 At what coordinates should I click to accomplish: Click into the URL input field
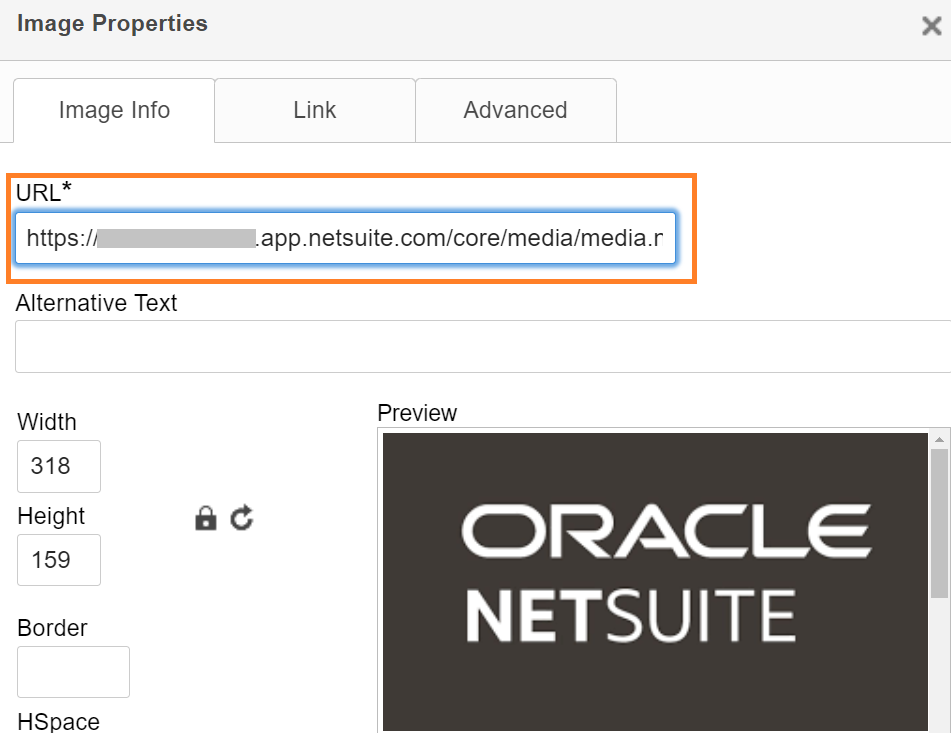(345, 238)
